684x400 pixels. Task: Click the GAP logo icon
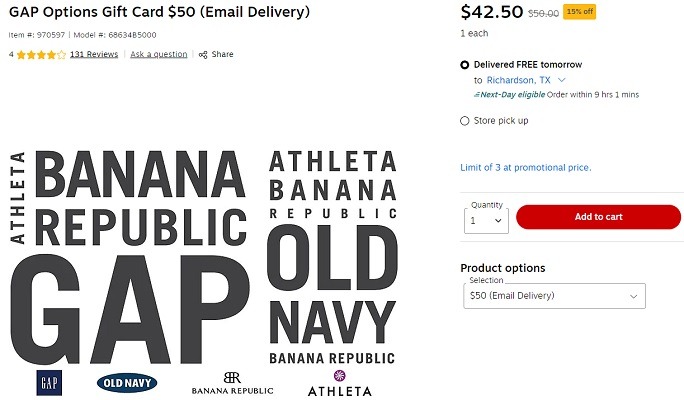point(49,383)
